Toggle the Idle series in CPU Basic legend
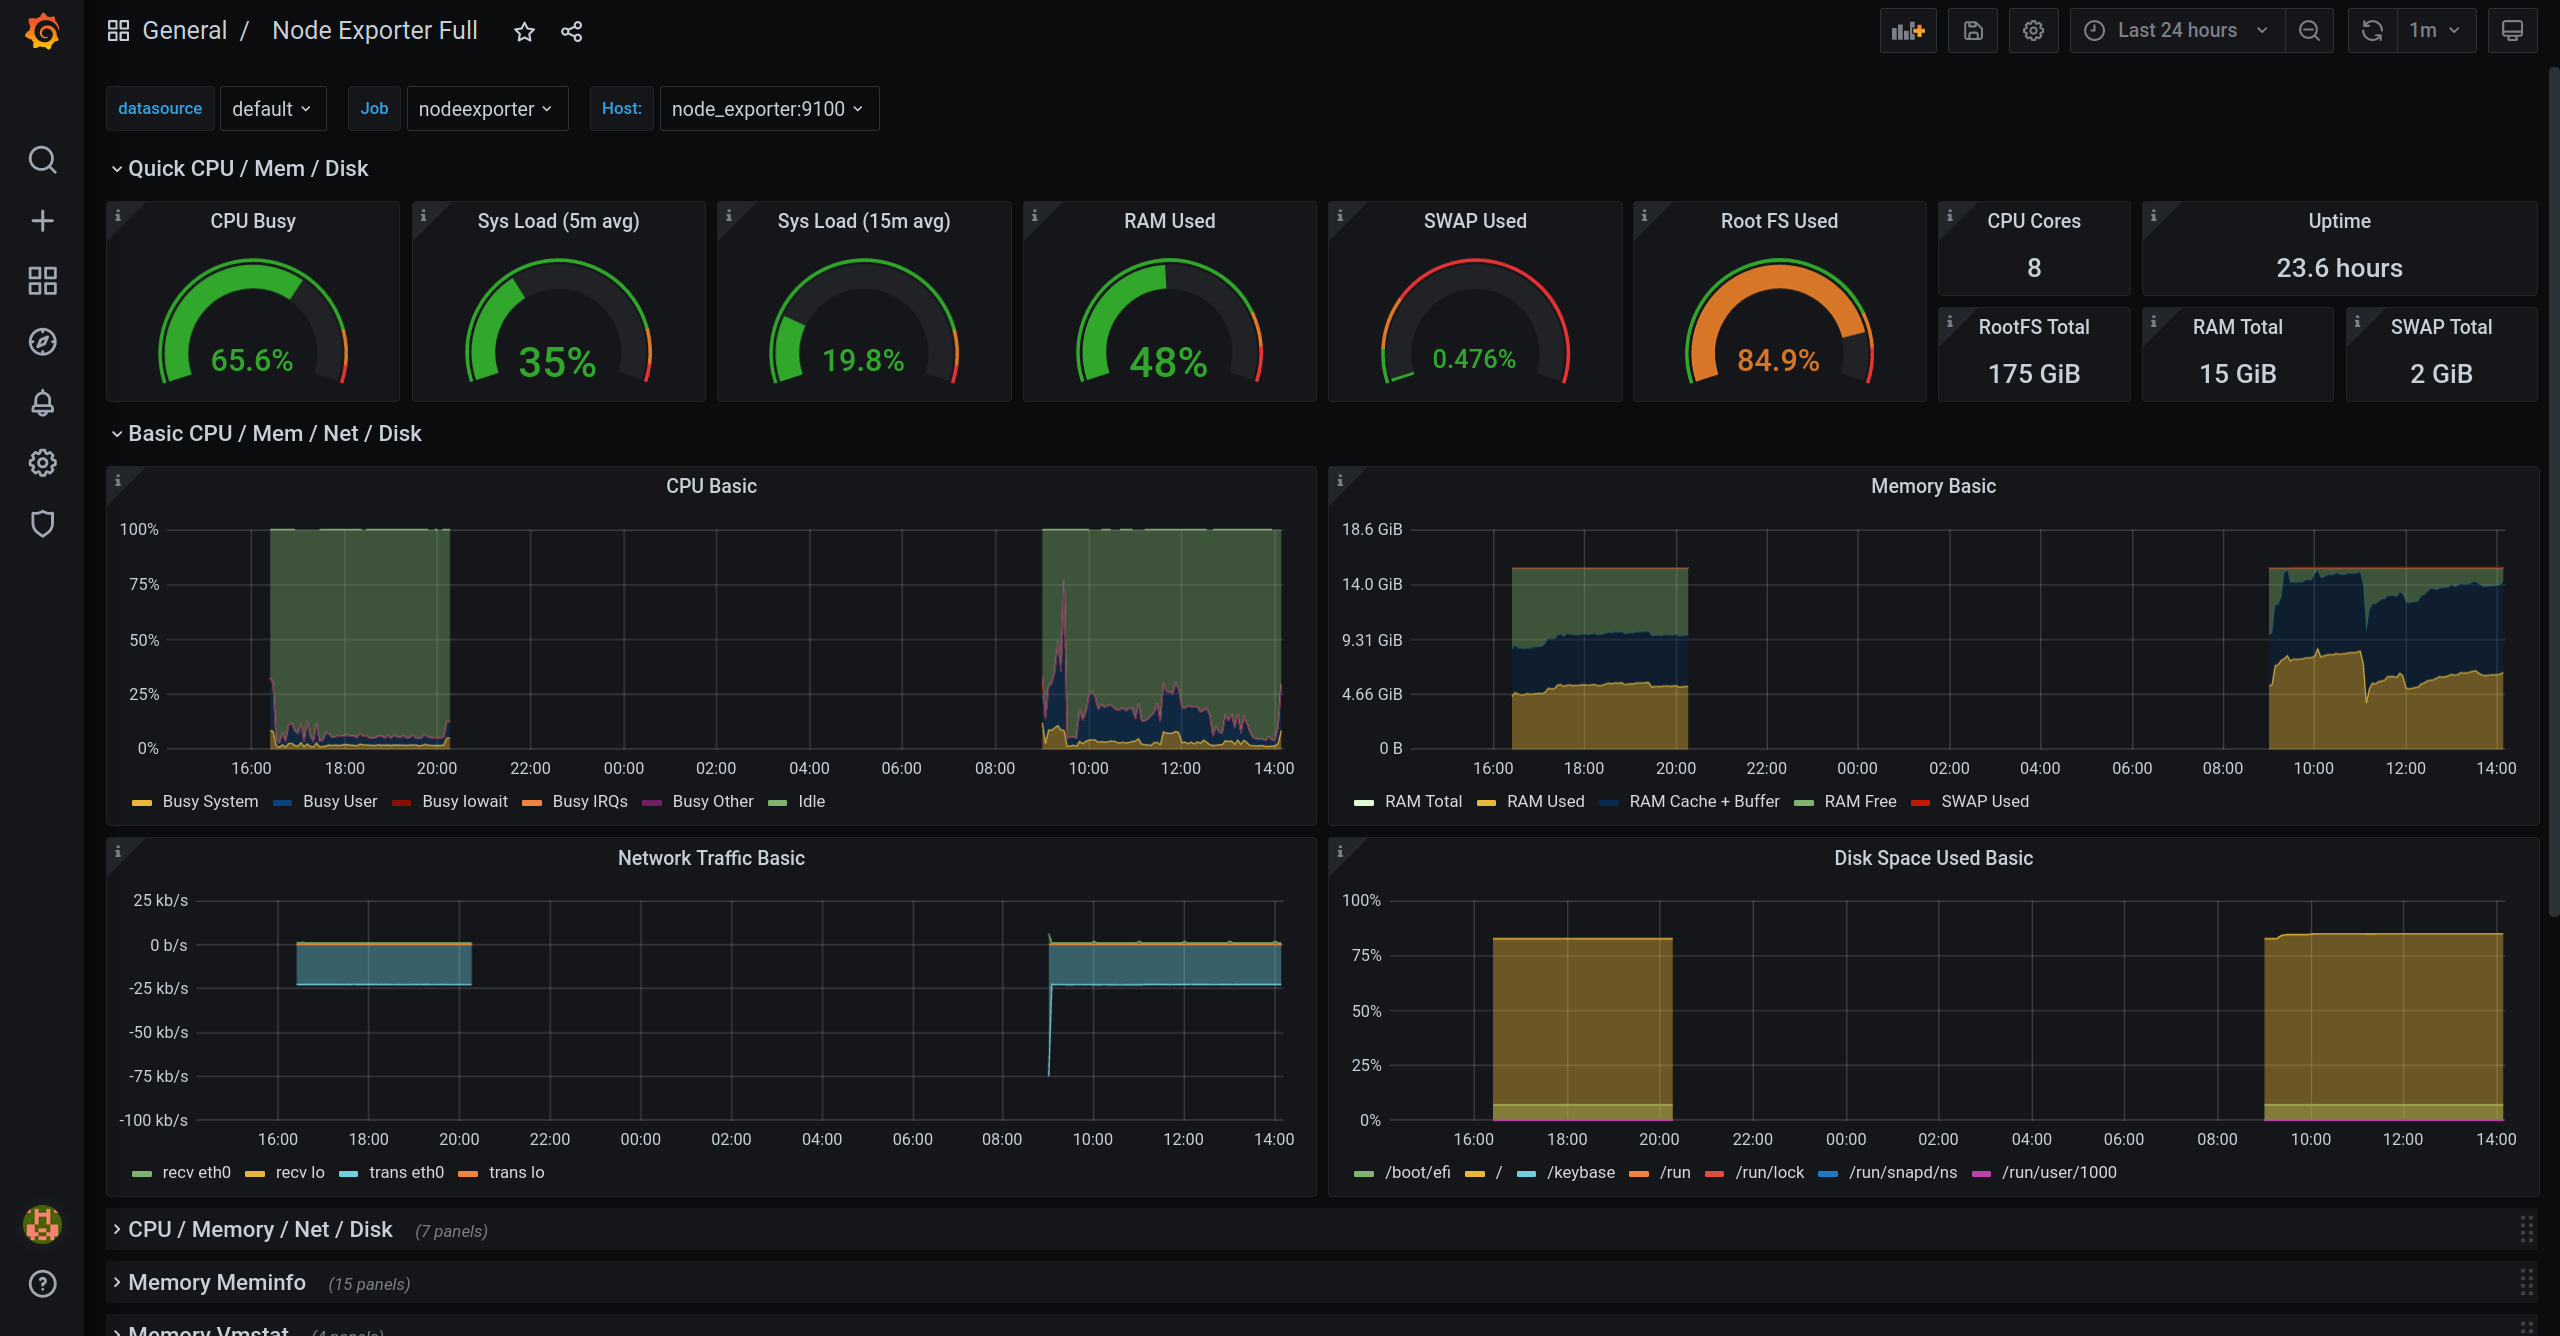The height and width of the screenshot is (1336, 2560). (x=811, y=802)
